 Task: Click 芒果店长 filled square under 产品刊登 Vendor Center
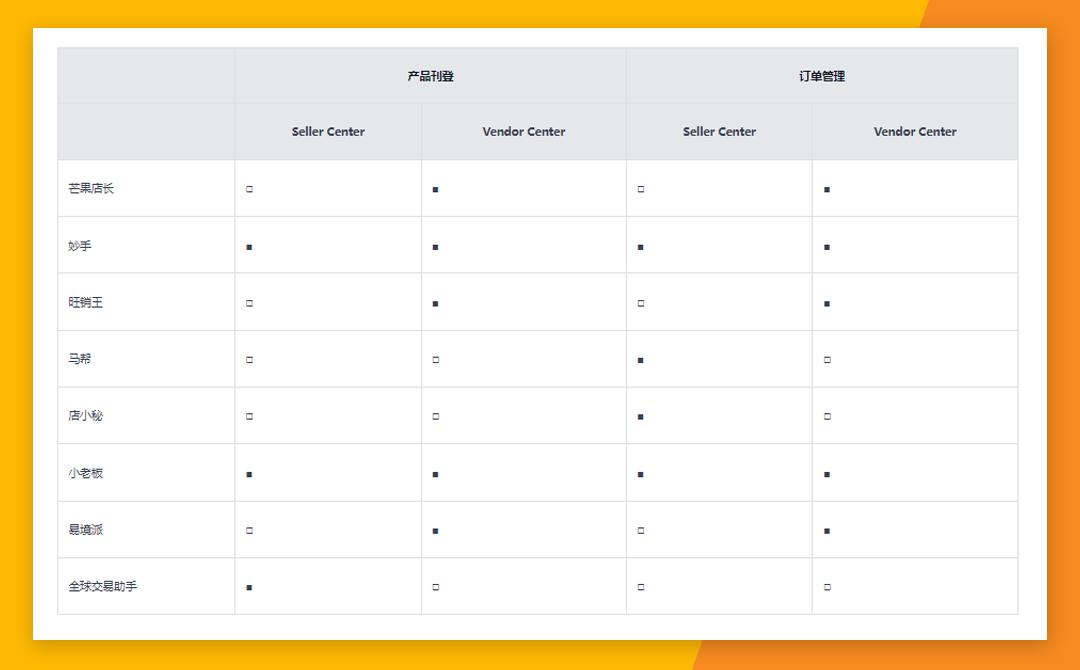click(x=435, y=189)
